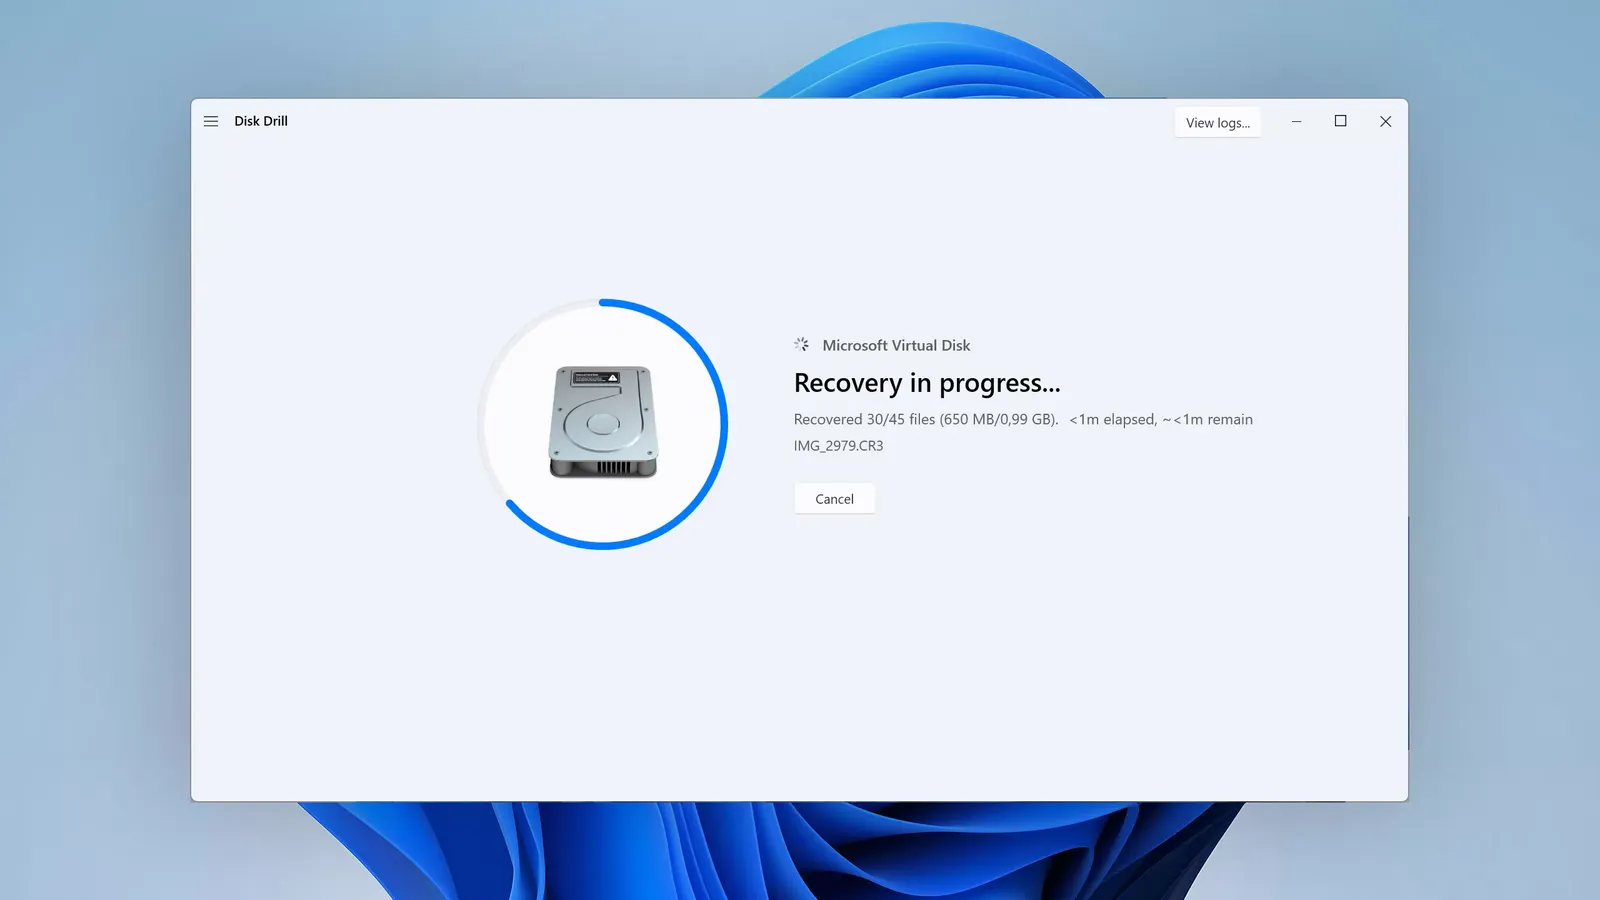Select the IMG_2979.CR3 filename text
Screen dimensions: 1600x900
(x=838, y=446)
